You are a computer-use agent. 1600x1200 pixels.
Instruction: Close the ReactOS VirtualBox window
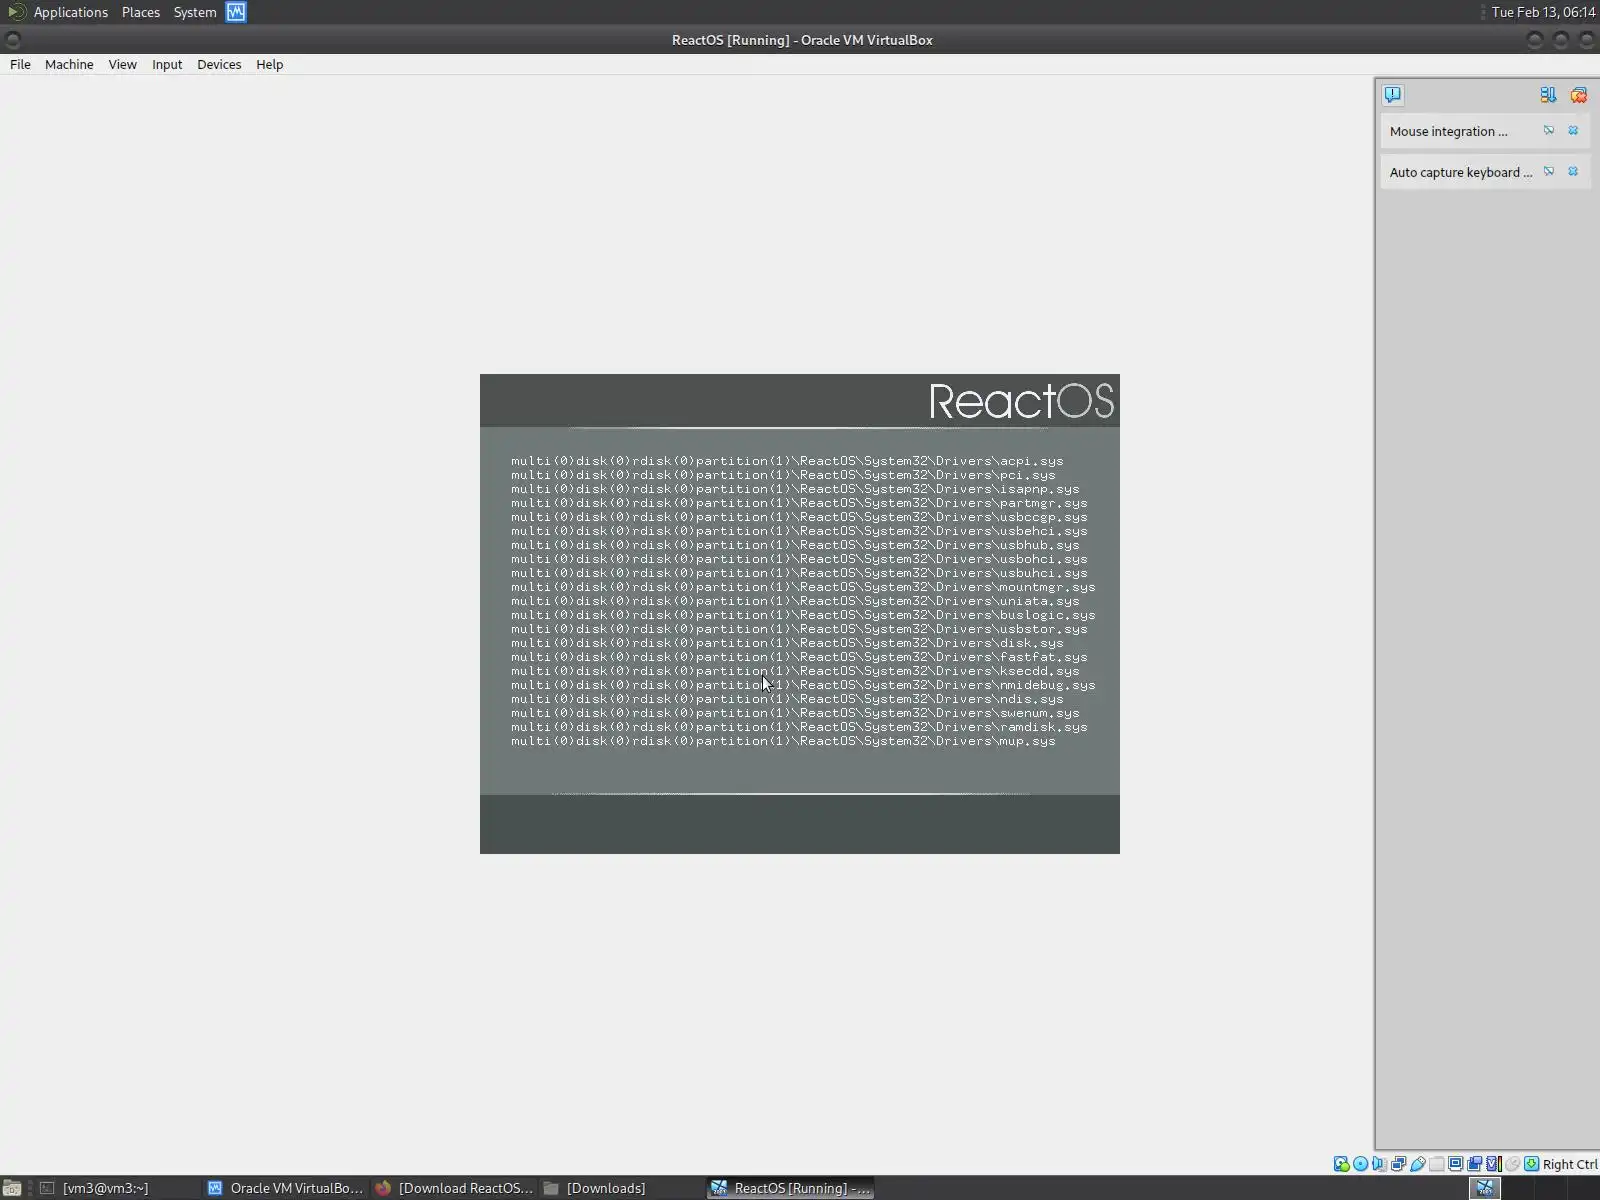pyautogui.click(x=1587, y=40)
